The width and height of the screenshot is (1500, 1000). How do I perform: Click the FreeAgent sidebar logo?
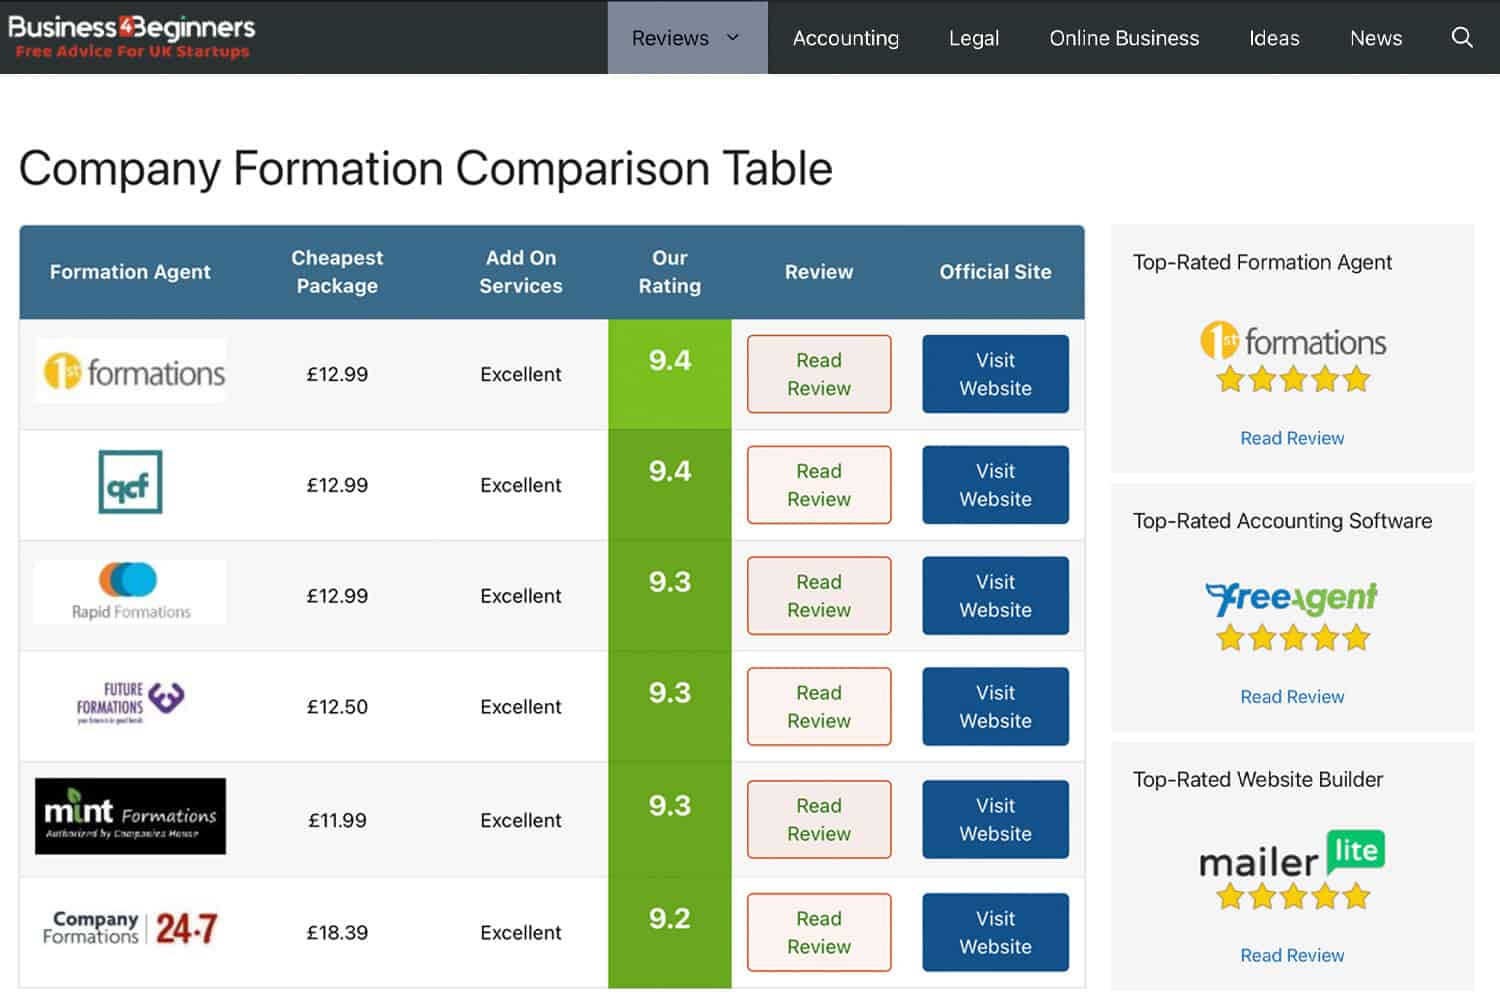[x=1292, y=598]
